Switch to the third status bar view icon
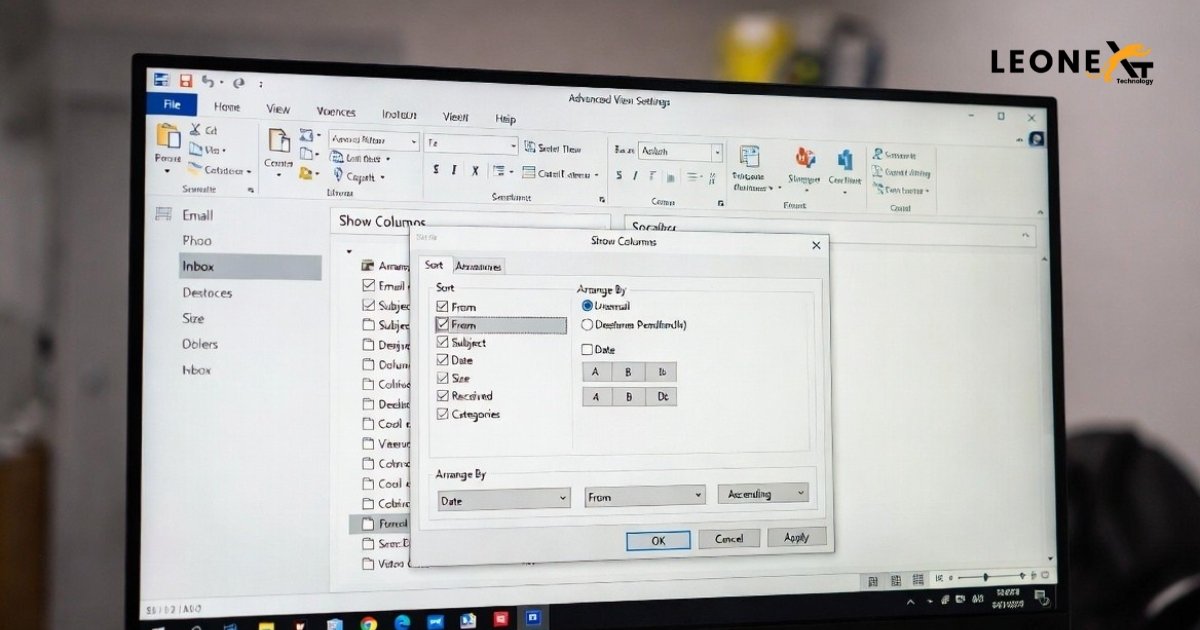The image size is (1200, 630). click(918, 579)
